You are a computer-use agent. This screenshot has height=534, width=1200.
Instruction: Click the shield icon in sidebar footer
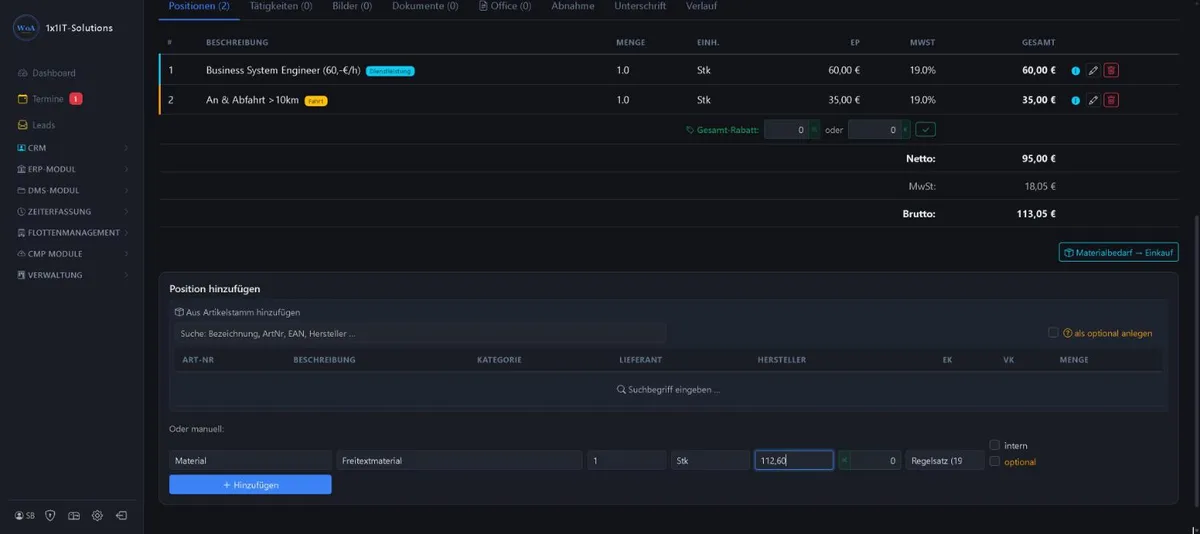pos(50,516)
